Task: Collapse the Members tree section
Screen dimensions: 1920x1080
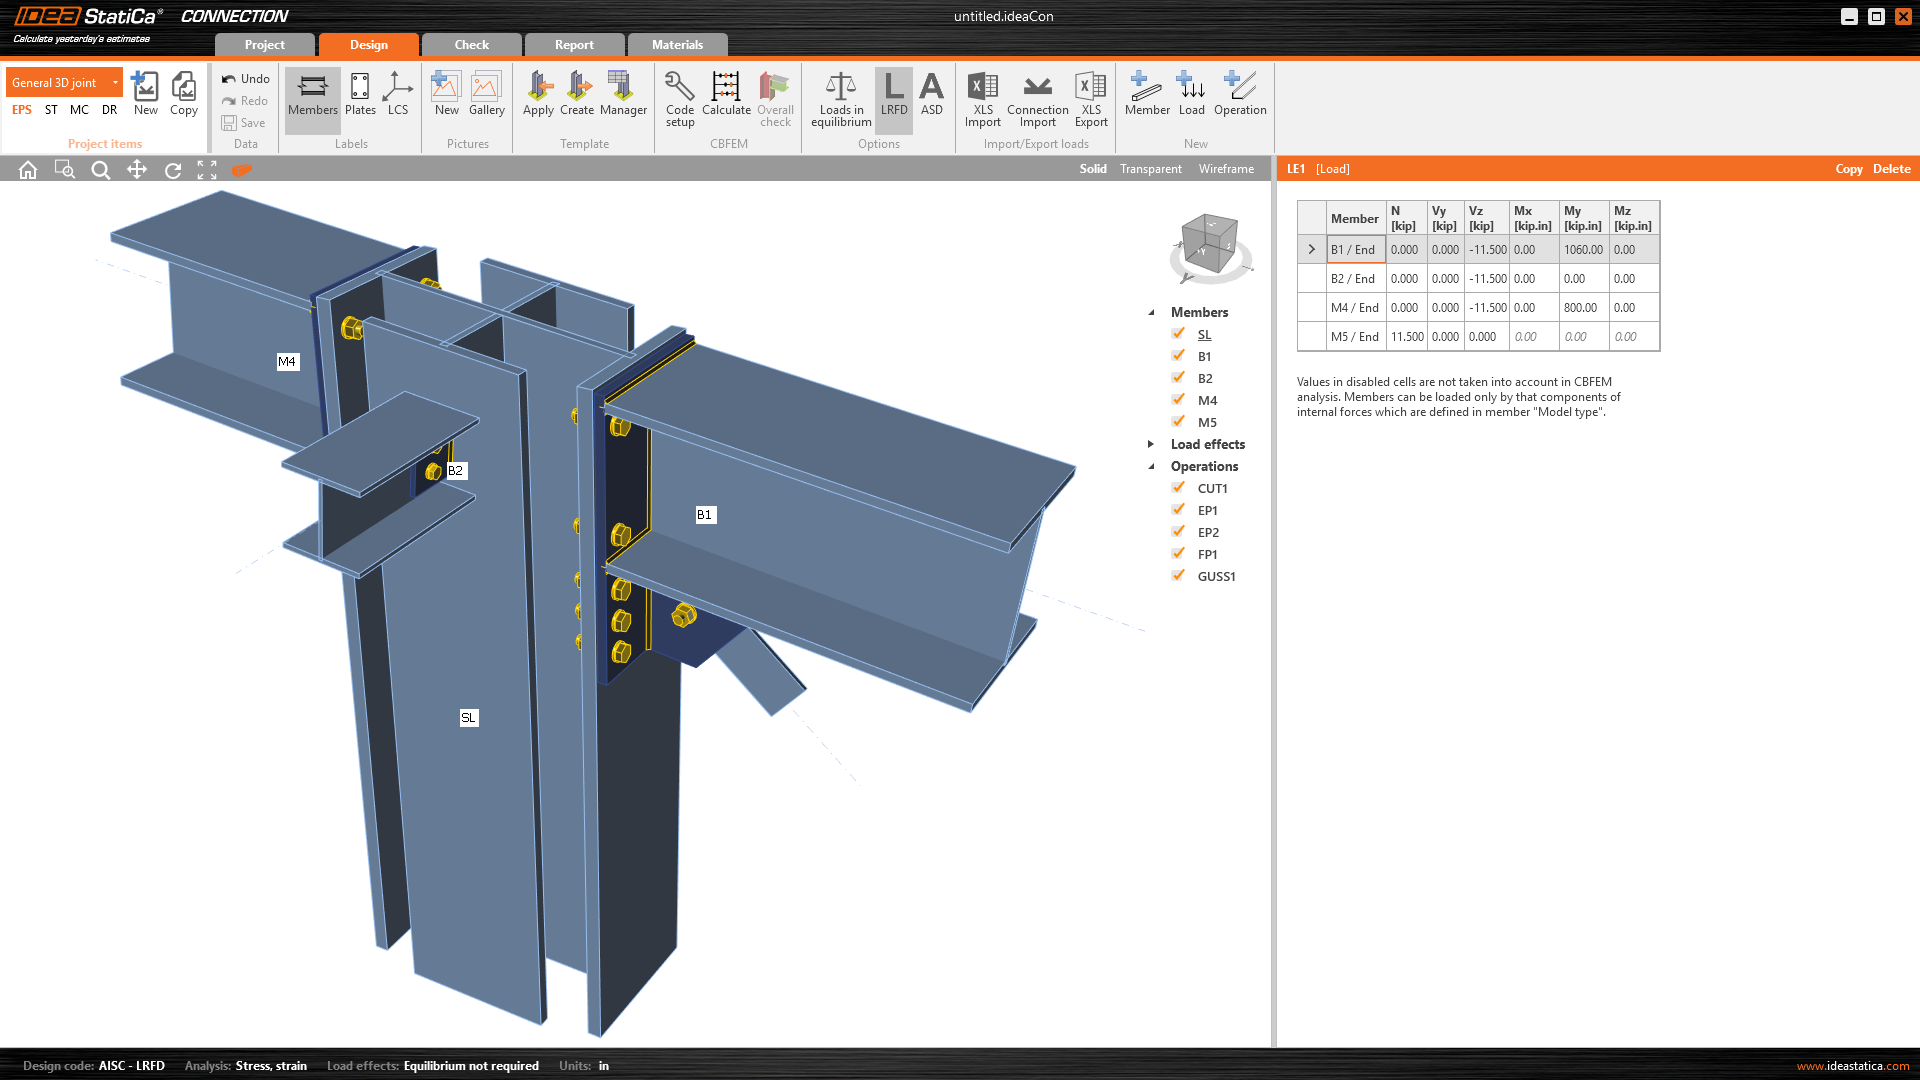Action: (x=1151, y=312)
